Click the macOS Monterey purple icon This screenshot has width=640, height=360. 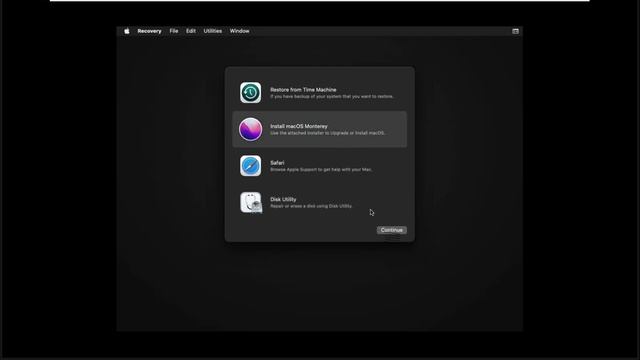(251, 129)
